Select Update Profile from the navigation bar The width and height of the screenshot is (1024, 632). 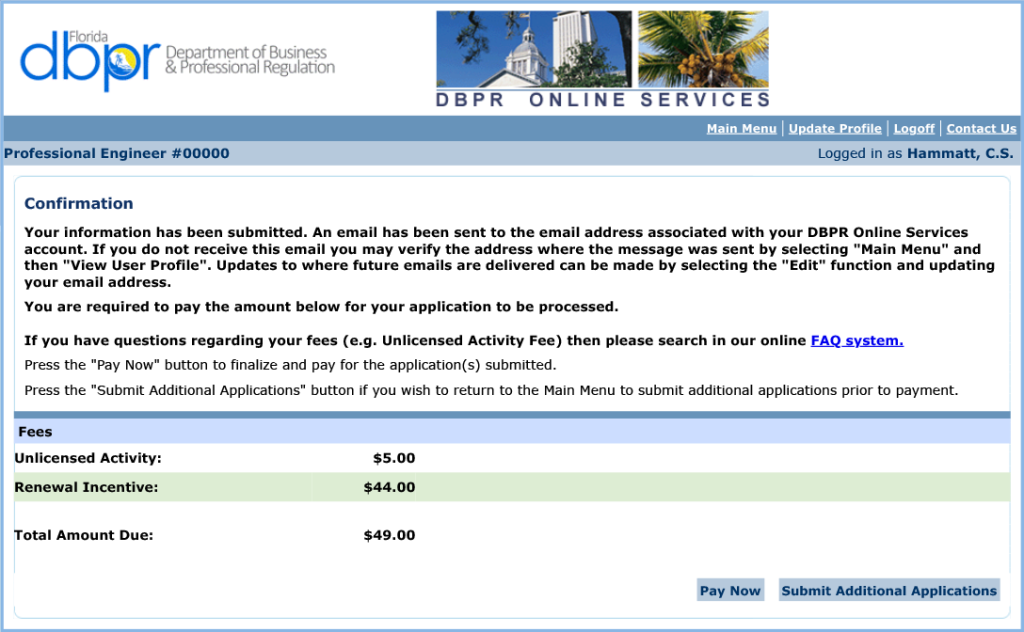834,128
